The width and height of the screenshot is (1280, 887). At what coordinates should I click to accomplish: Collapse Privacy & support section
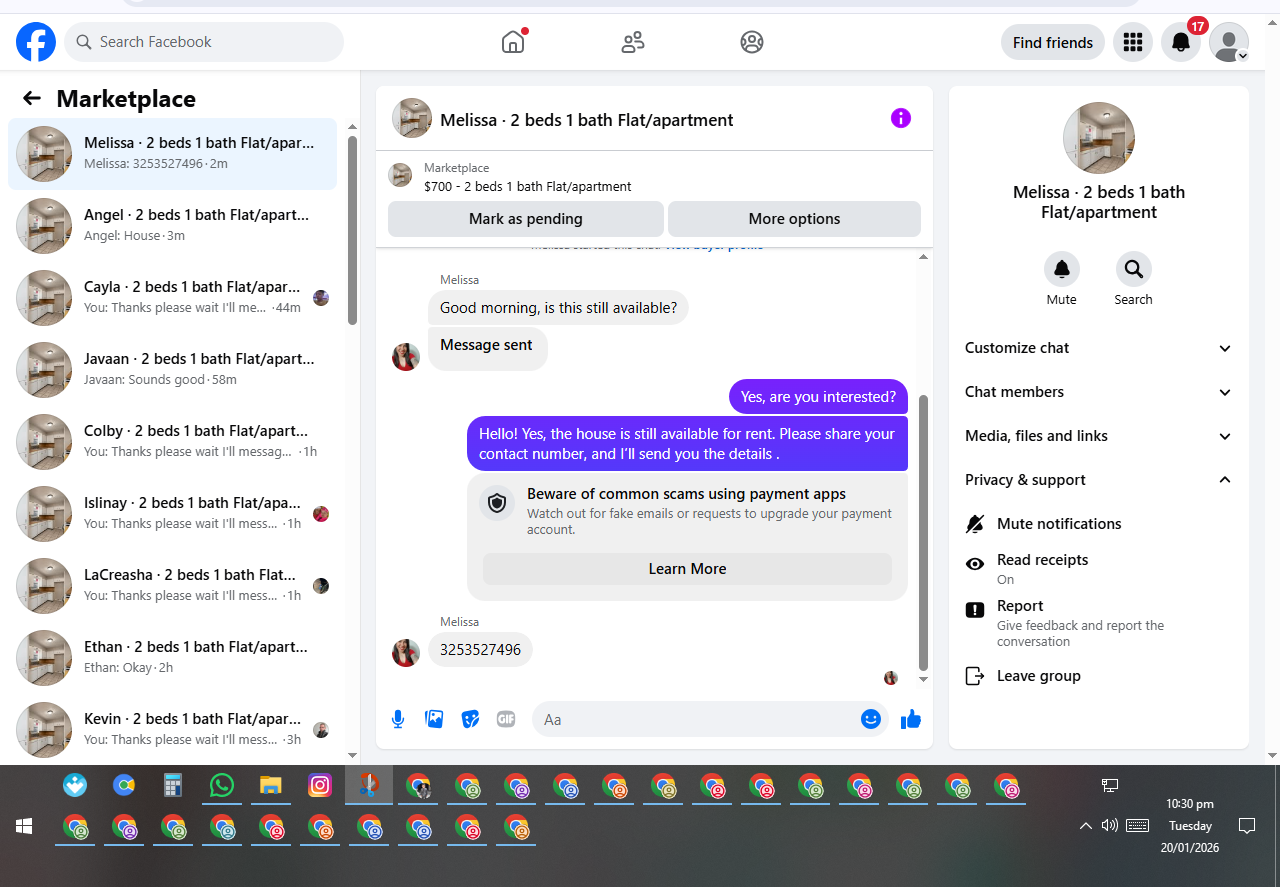tap(1099, 480)
